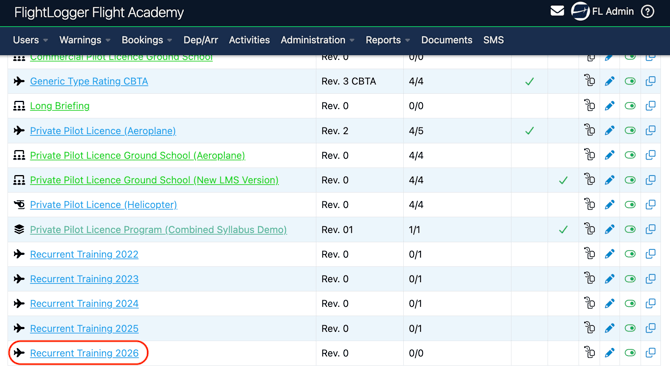Edit Generic Type Rating CBTA with pencil
The width and height of the screenshot is (670, 372).
(x=609, y=81)
